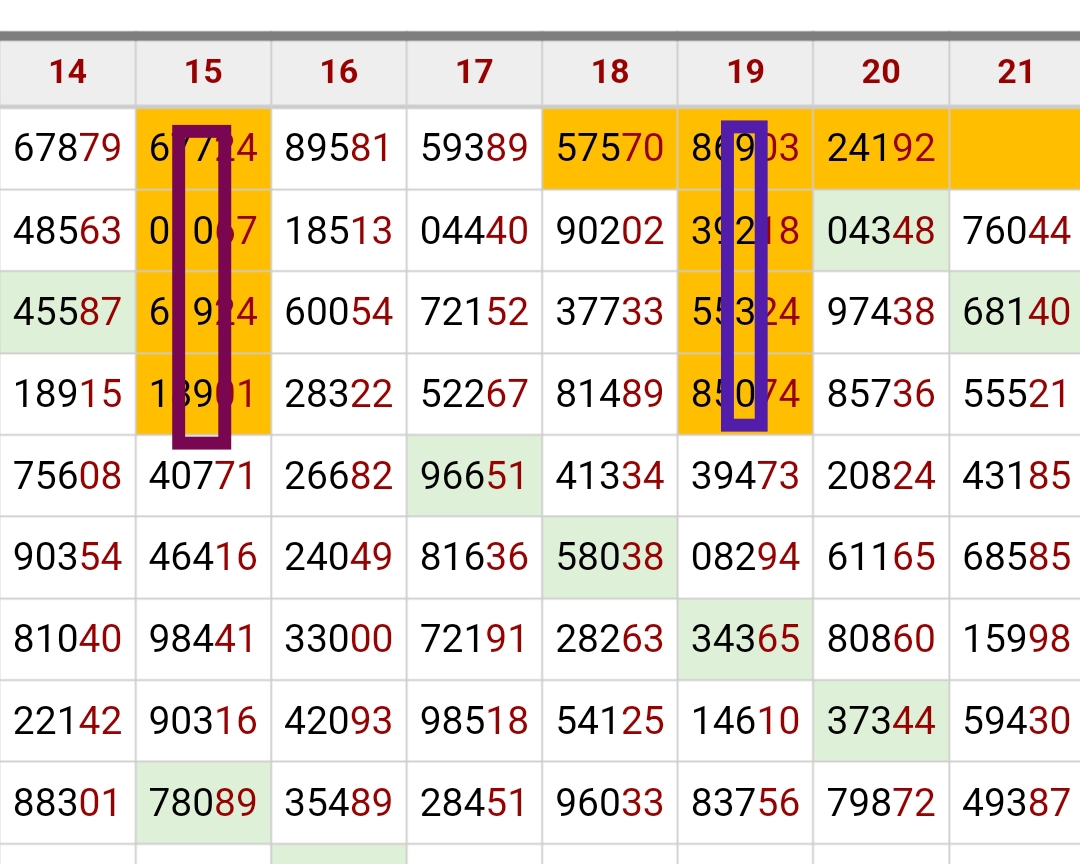Select the cell with 04440
The height and width of the screenshot is (864, 1080).
(x=475, y=230)
